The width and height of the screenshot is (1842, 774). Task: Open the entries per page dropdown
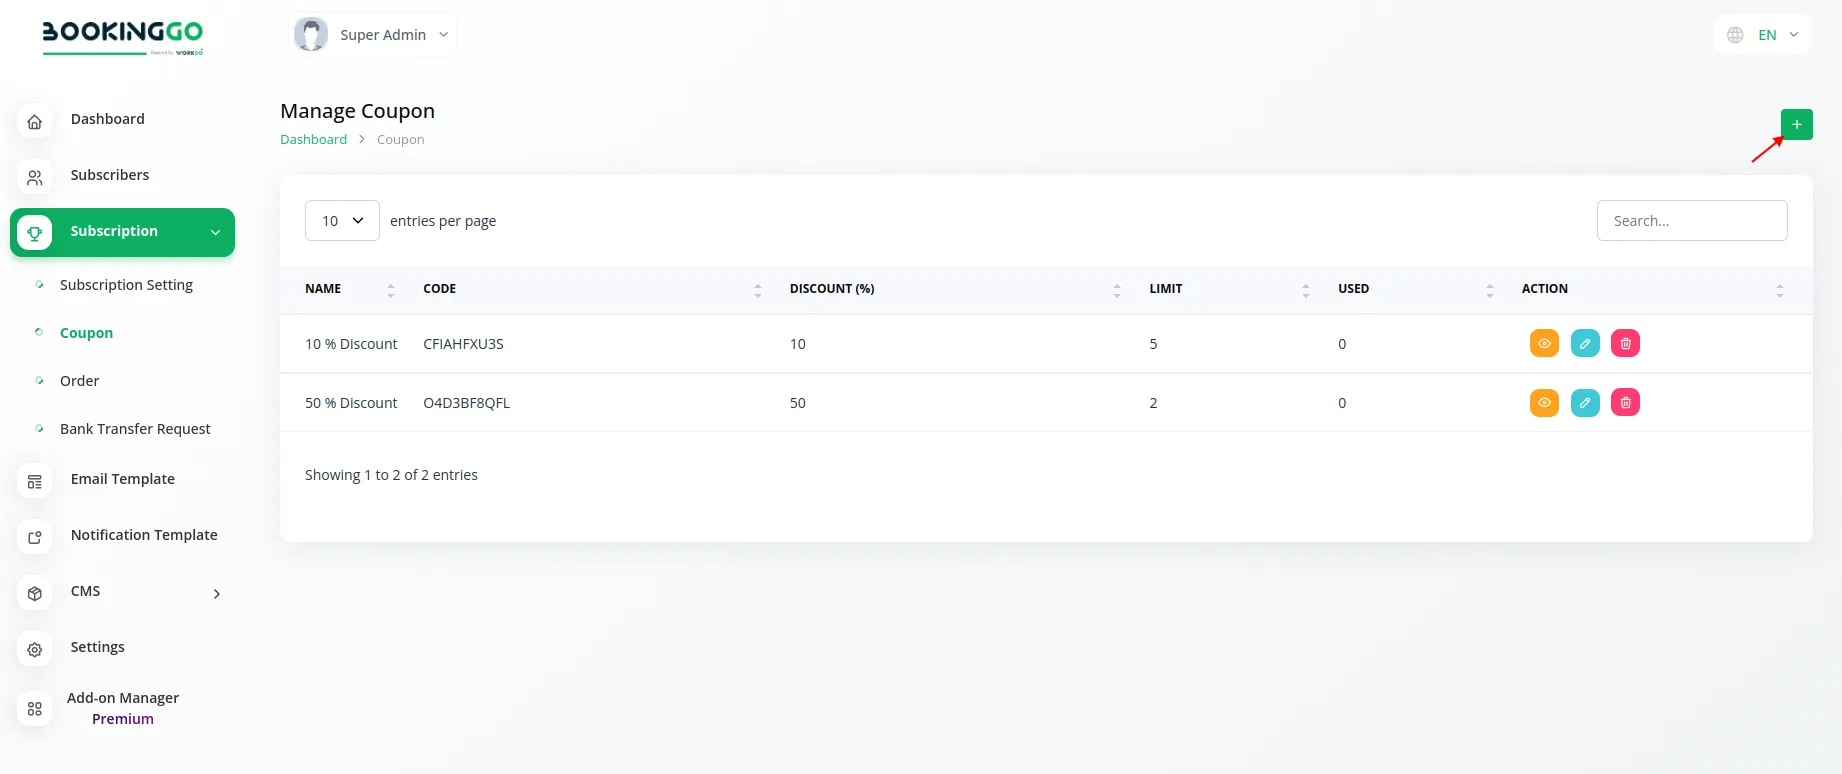(342, 221)
